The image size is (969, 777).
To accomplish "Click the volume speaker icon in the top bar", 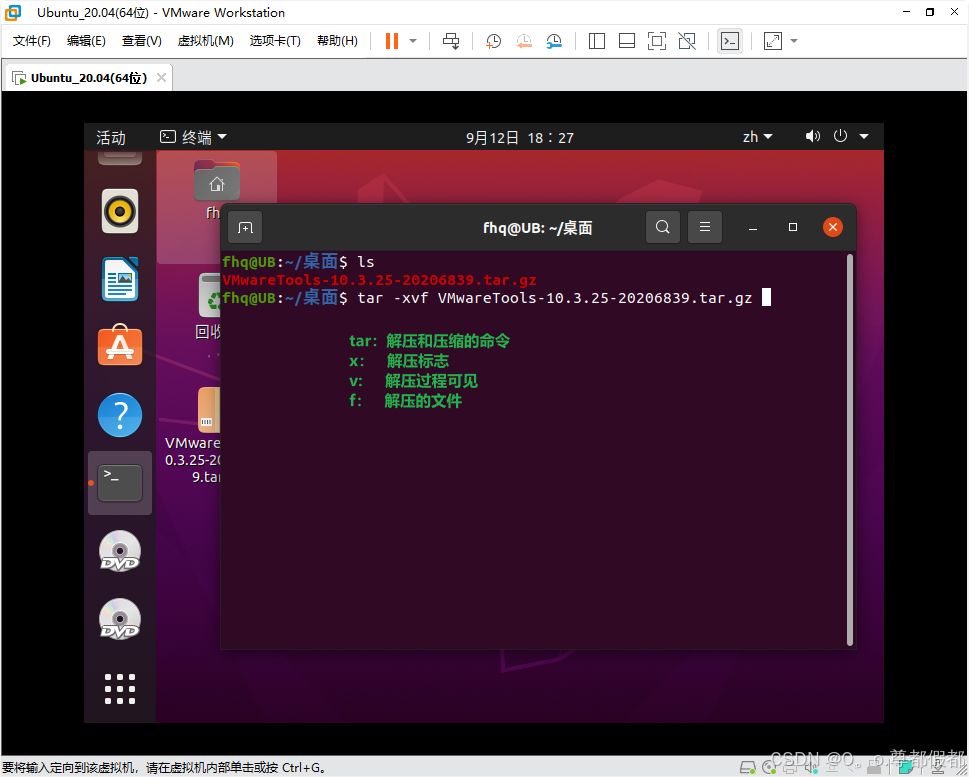I will [x=813, y=136].
